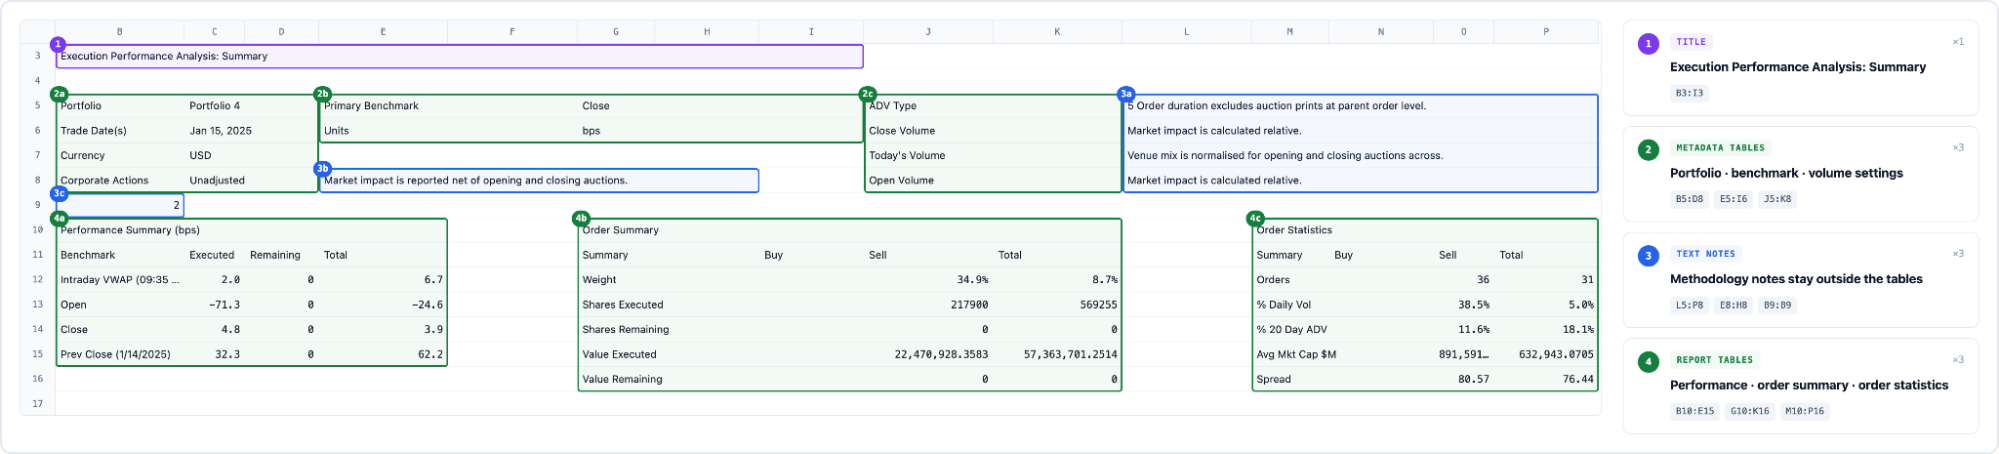Click the "M10:P16" range chip
Screen dimensions: 1999x454
(1805, 411)
